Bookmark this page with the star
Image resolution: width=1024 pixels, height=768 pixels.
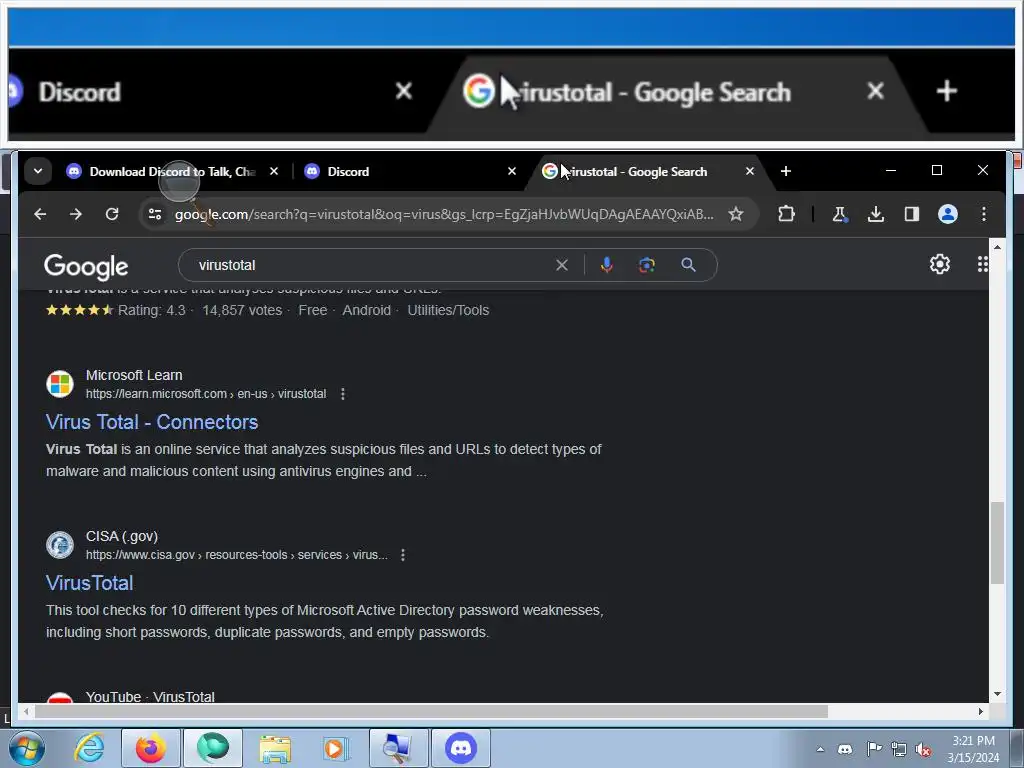[x=736, y=214]
